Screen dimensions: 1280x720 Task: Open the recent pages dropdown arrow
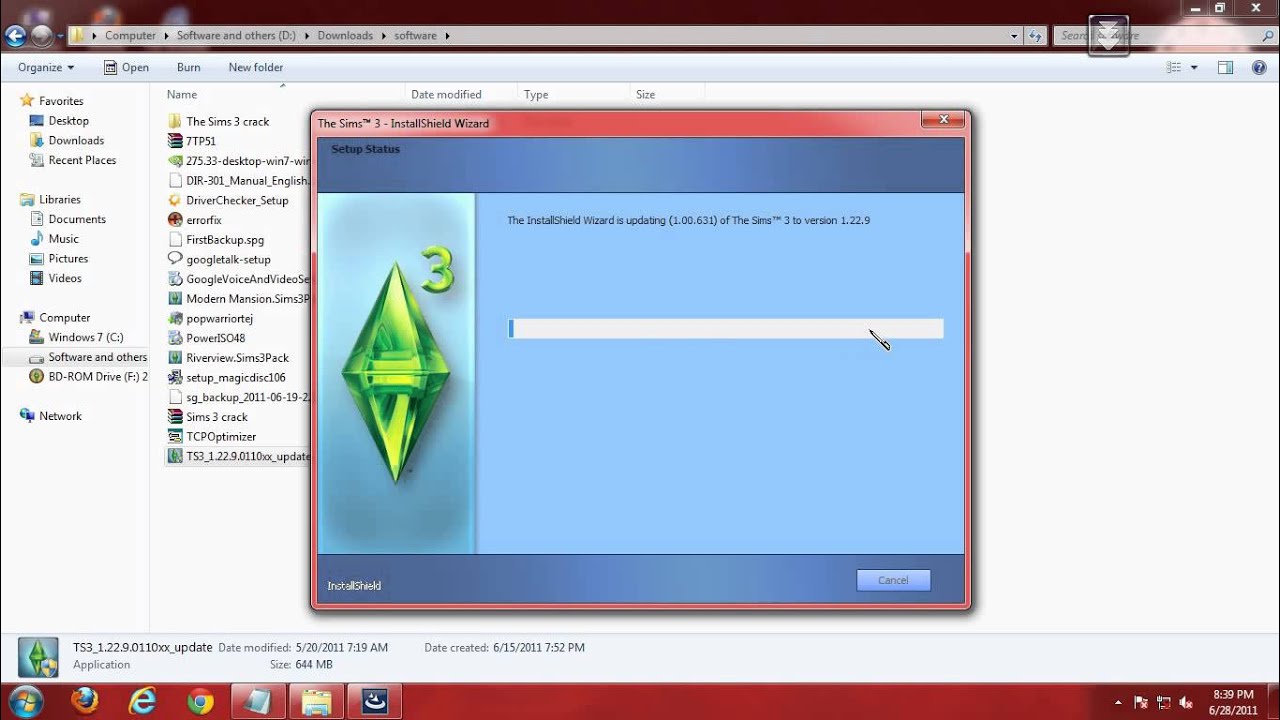pos(60,36)
